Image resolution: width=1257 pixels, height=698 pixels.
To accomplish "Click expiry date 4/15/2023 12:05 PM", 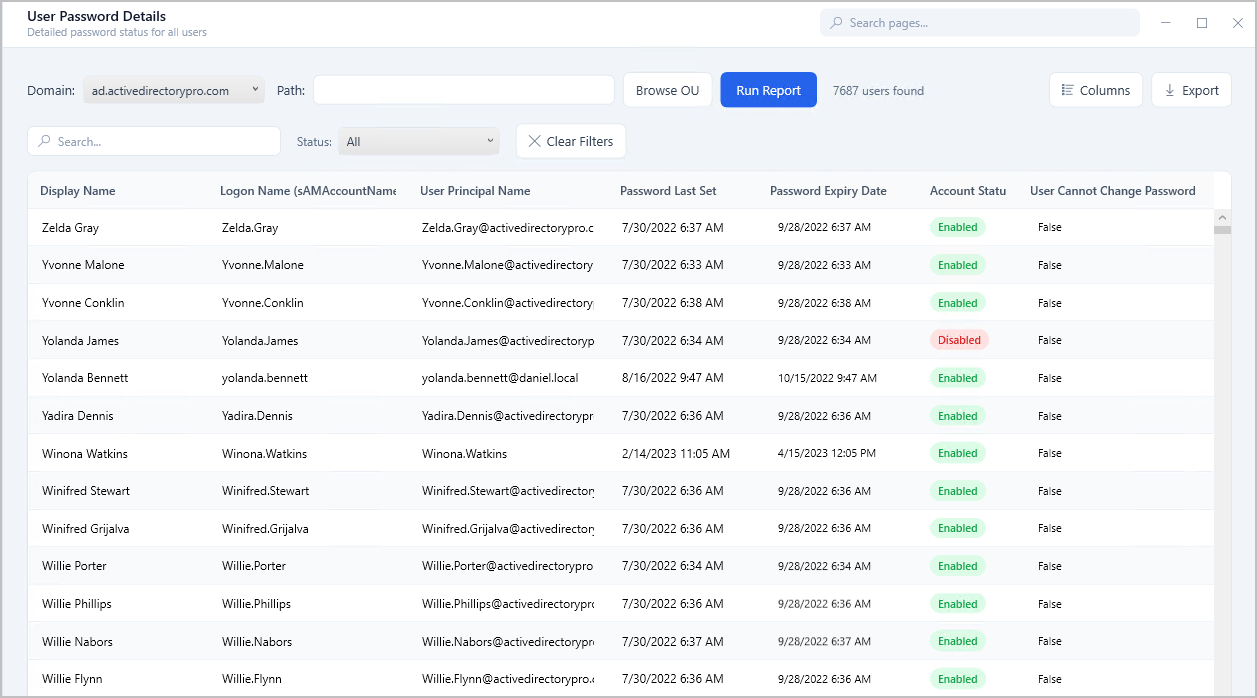I will click(827, 454).
